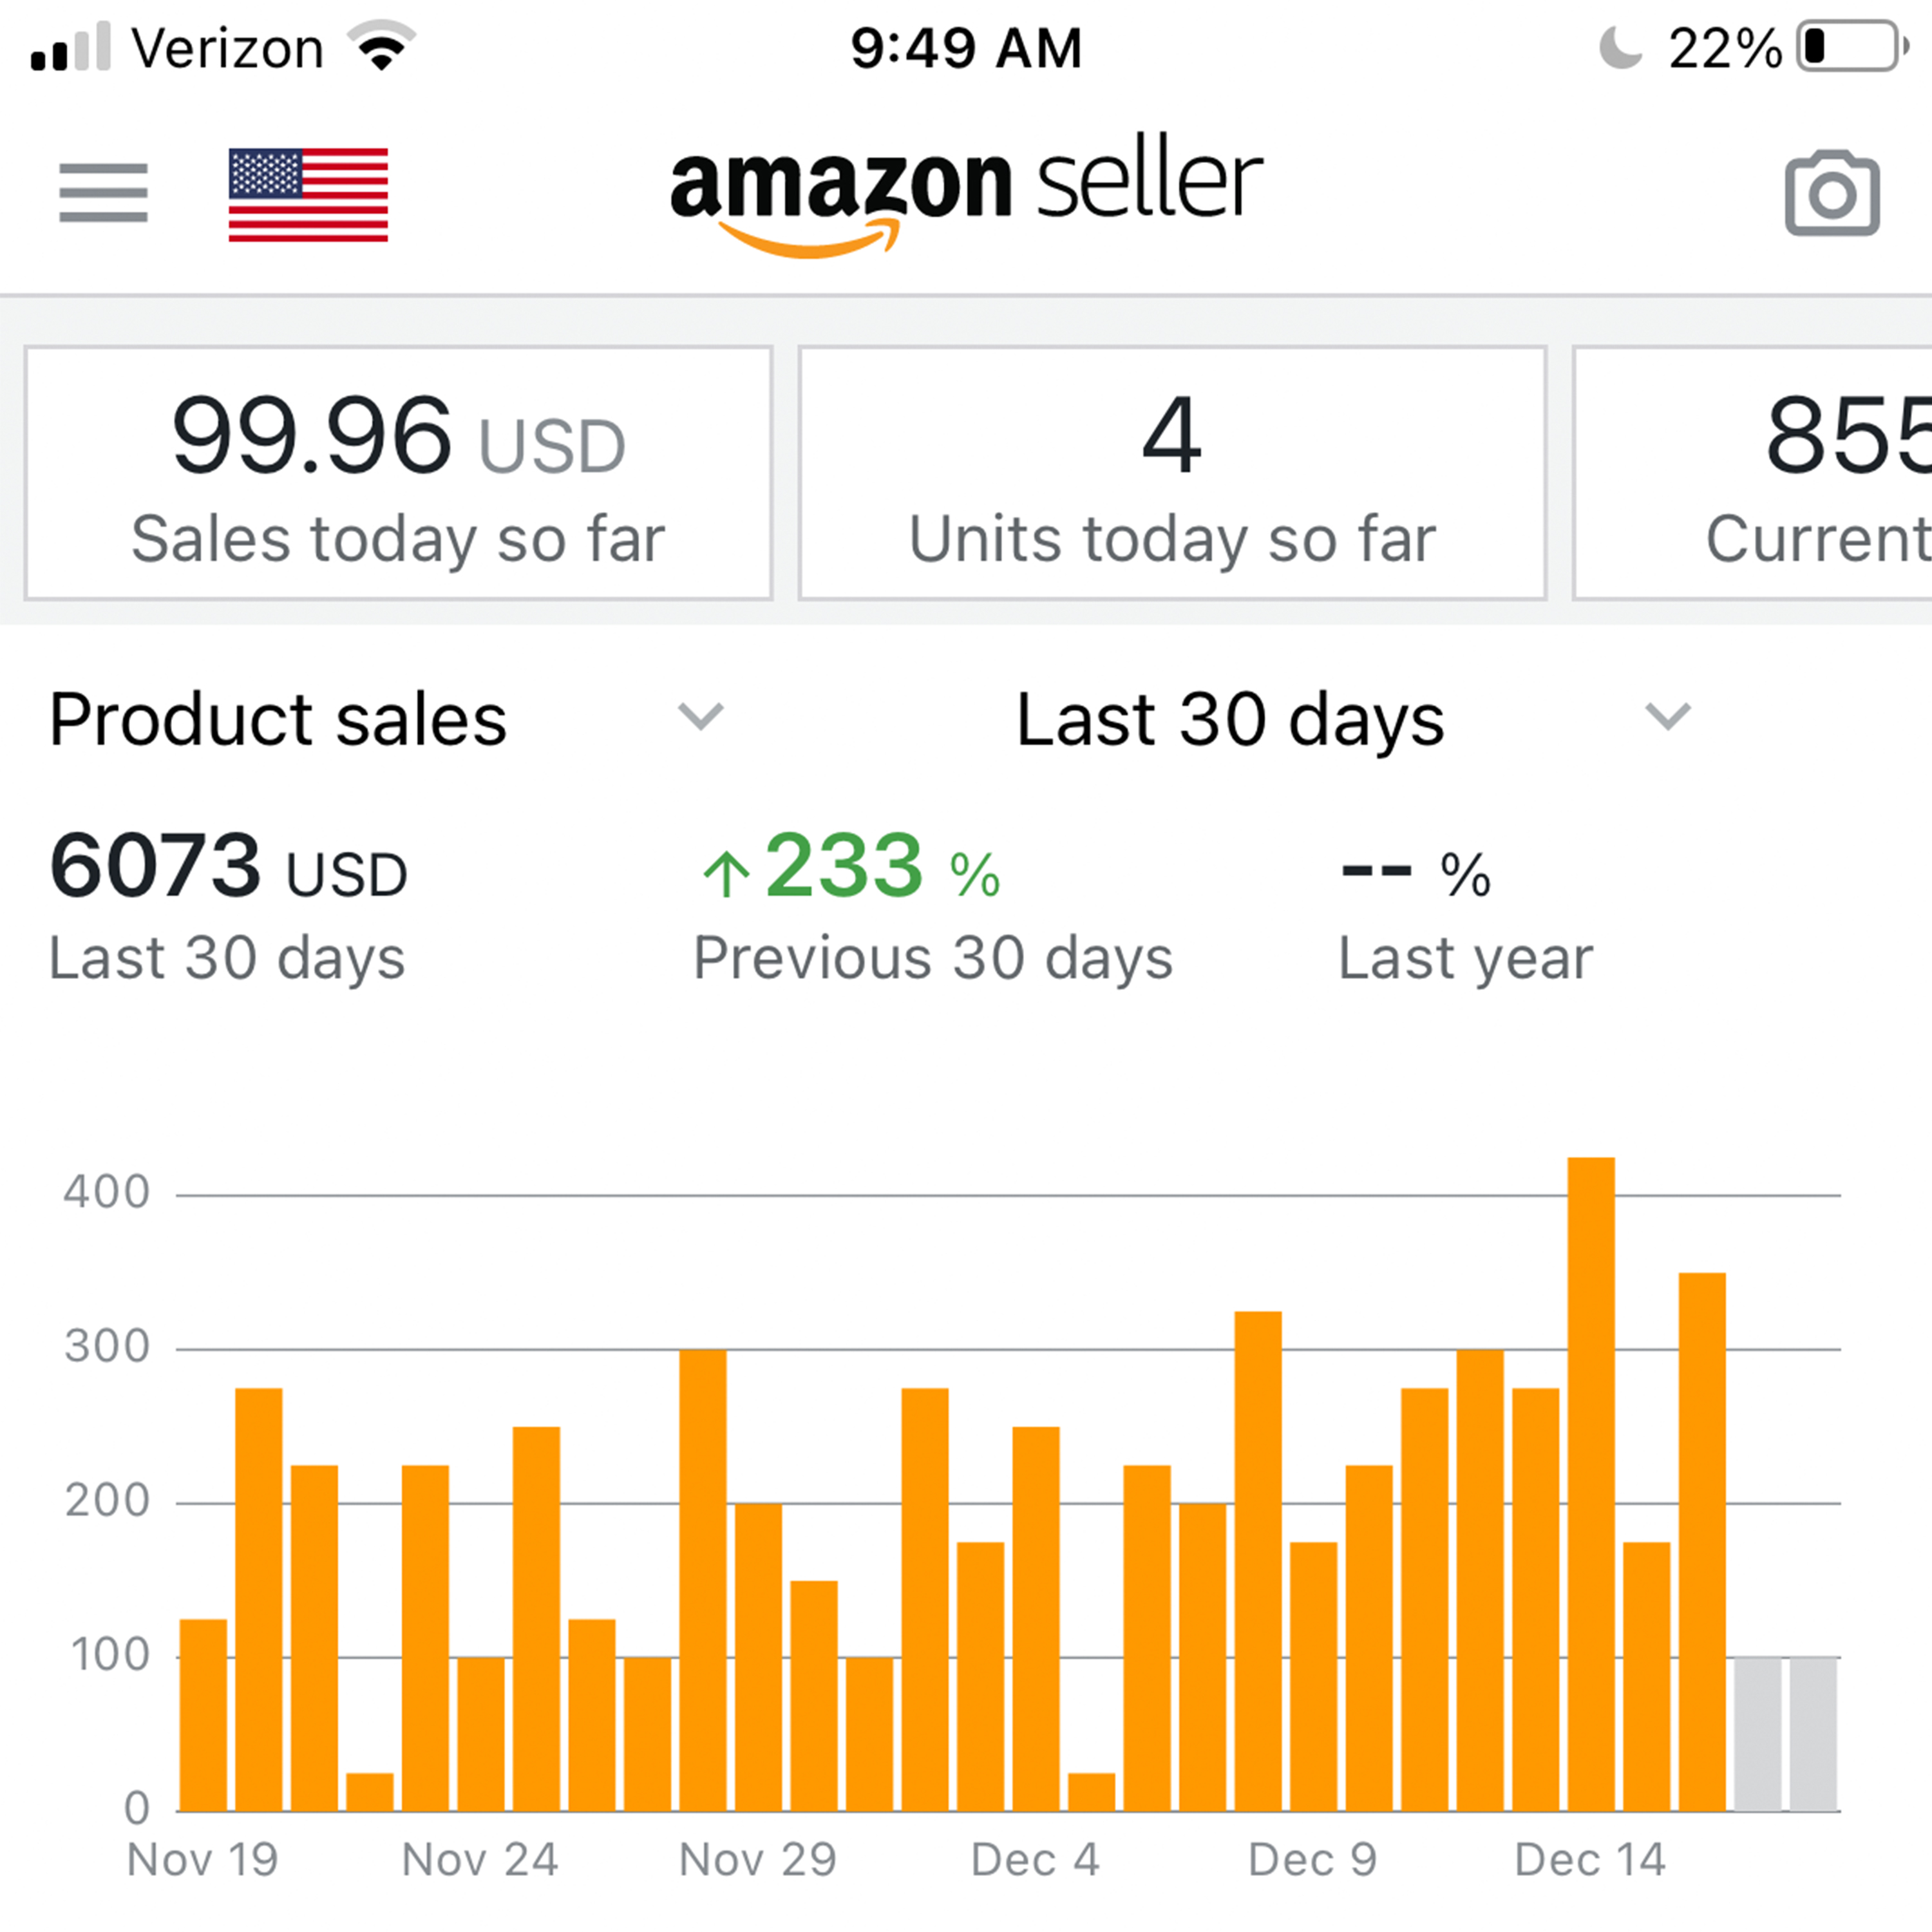Open the Units today so far card

(1172, 473)
